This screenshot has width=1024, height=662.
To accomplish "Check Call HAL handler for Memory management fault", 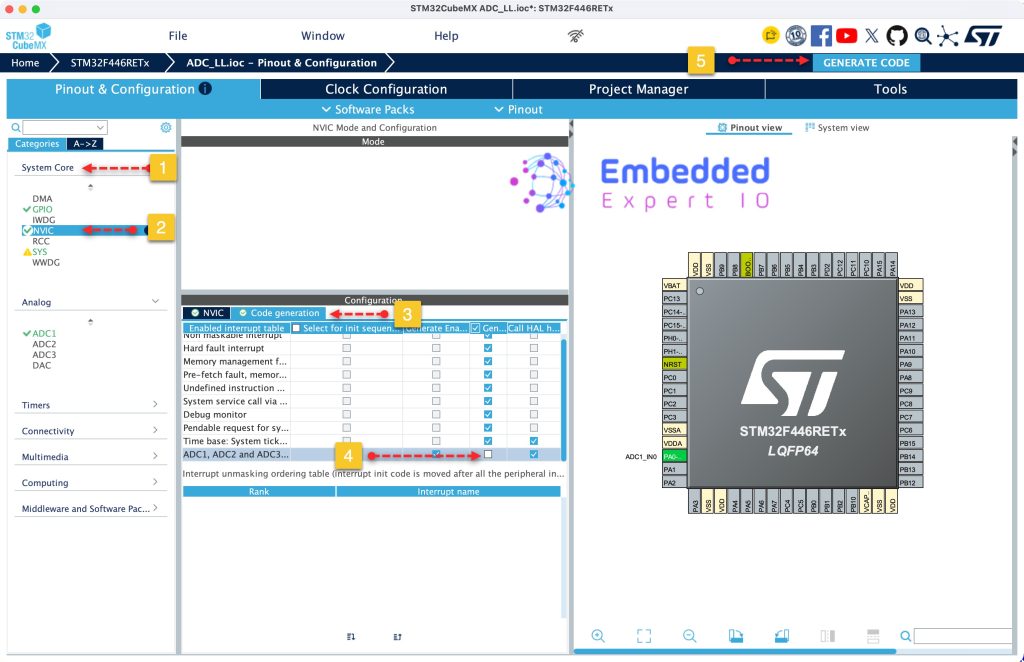I will pyautogui.click(x=534, y=361).
